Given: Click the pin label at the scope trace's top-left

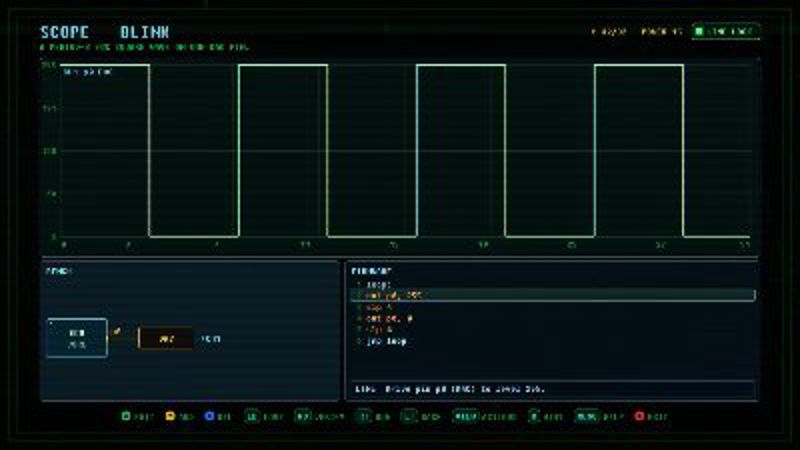Looking at the screenshot, I should (88, 72).
